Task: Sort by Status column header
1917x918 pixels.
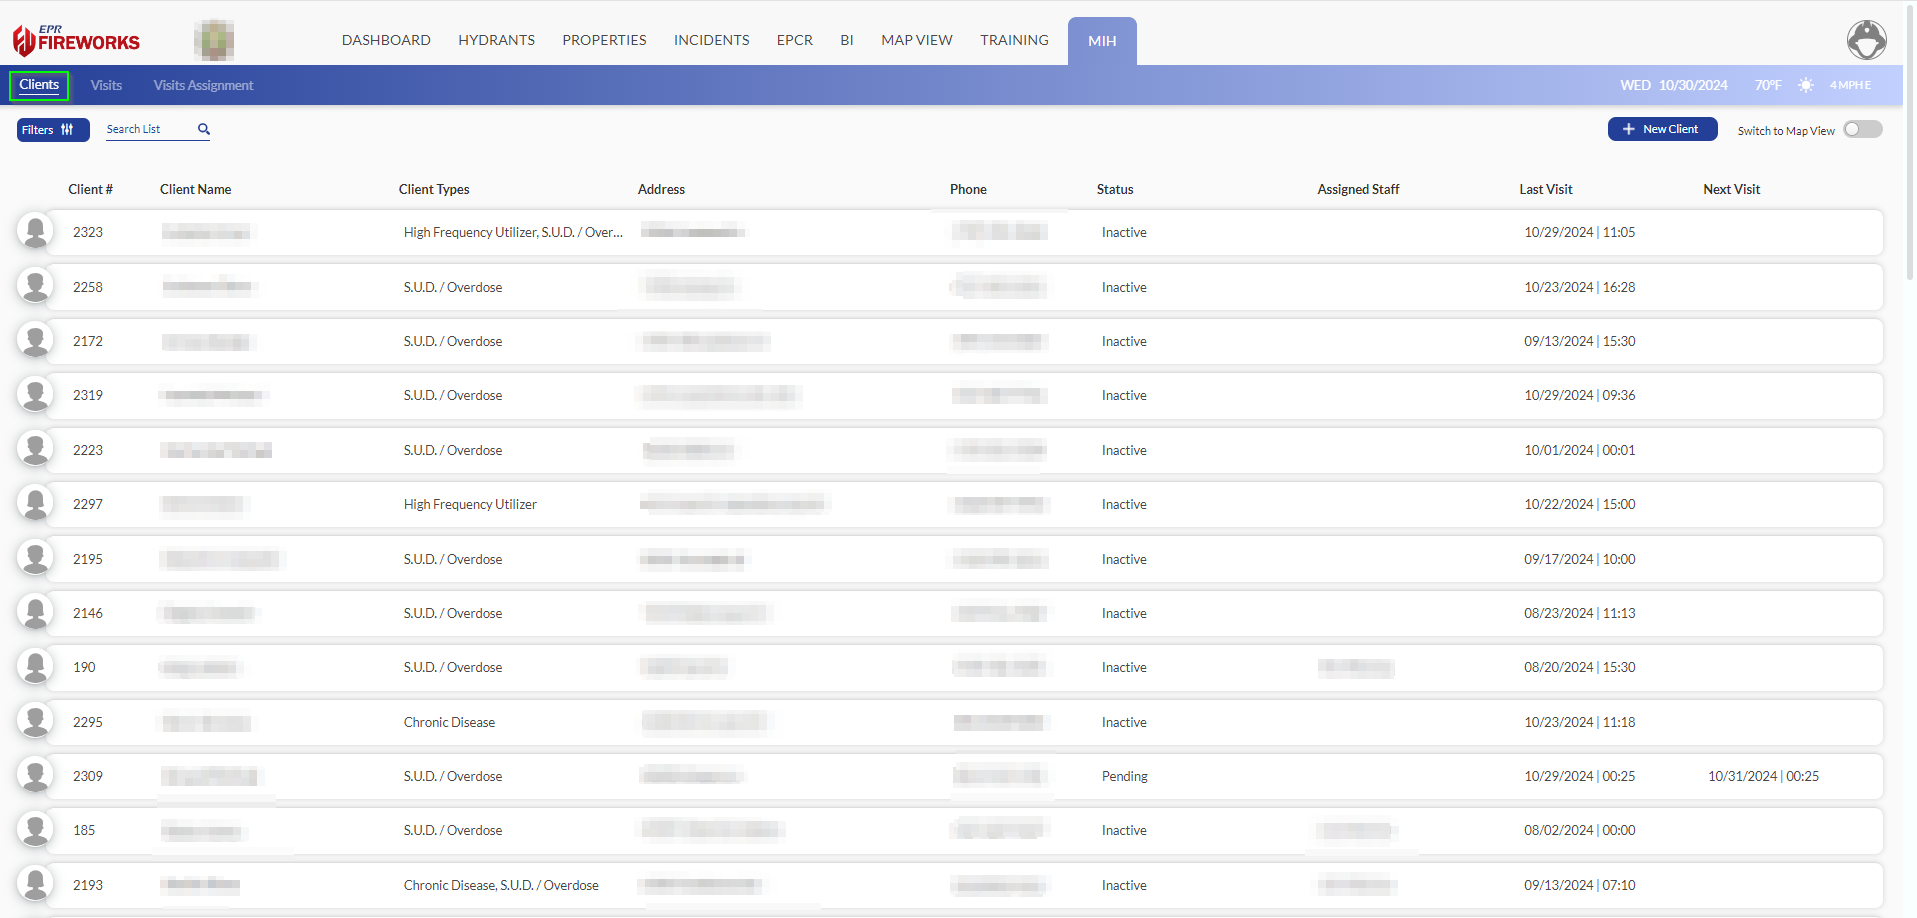Action: 1114,189
